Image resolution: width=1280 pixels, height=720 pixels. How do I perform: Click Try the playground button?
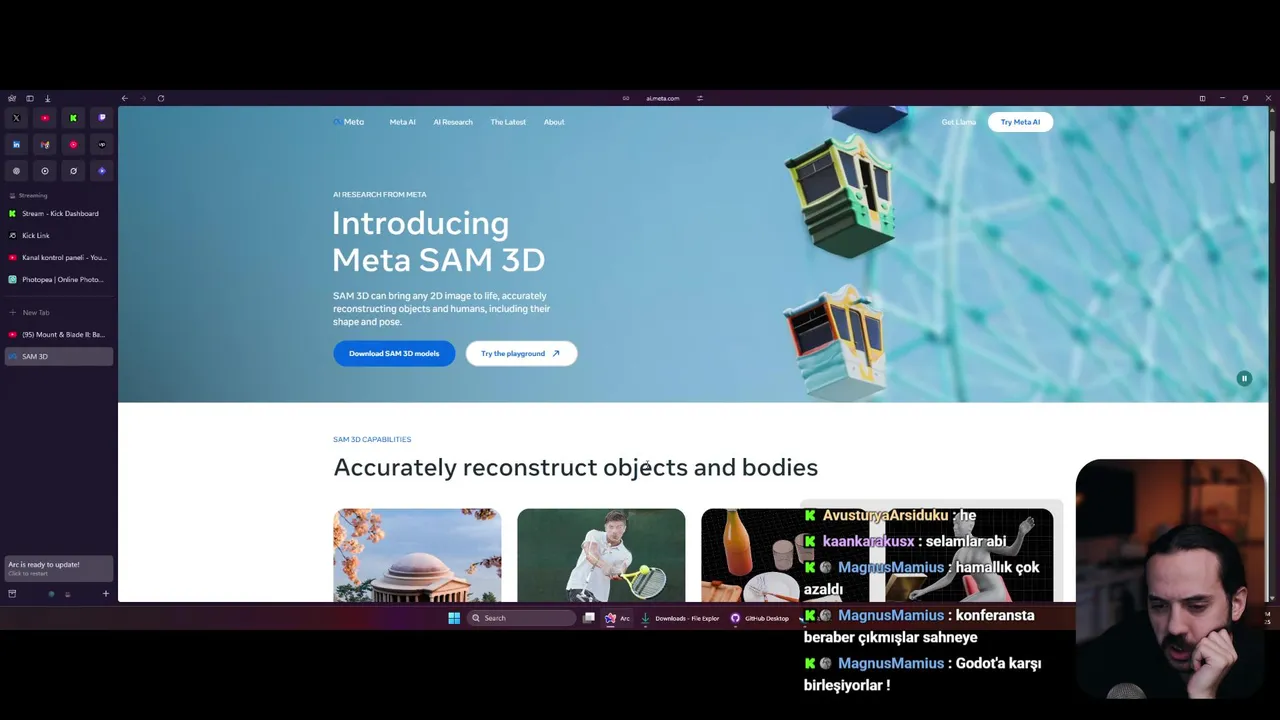click(521, 353)
